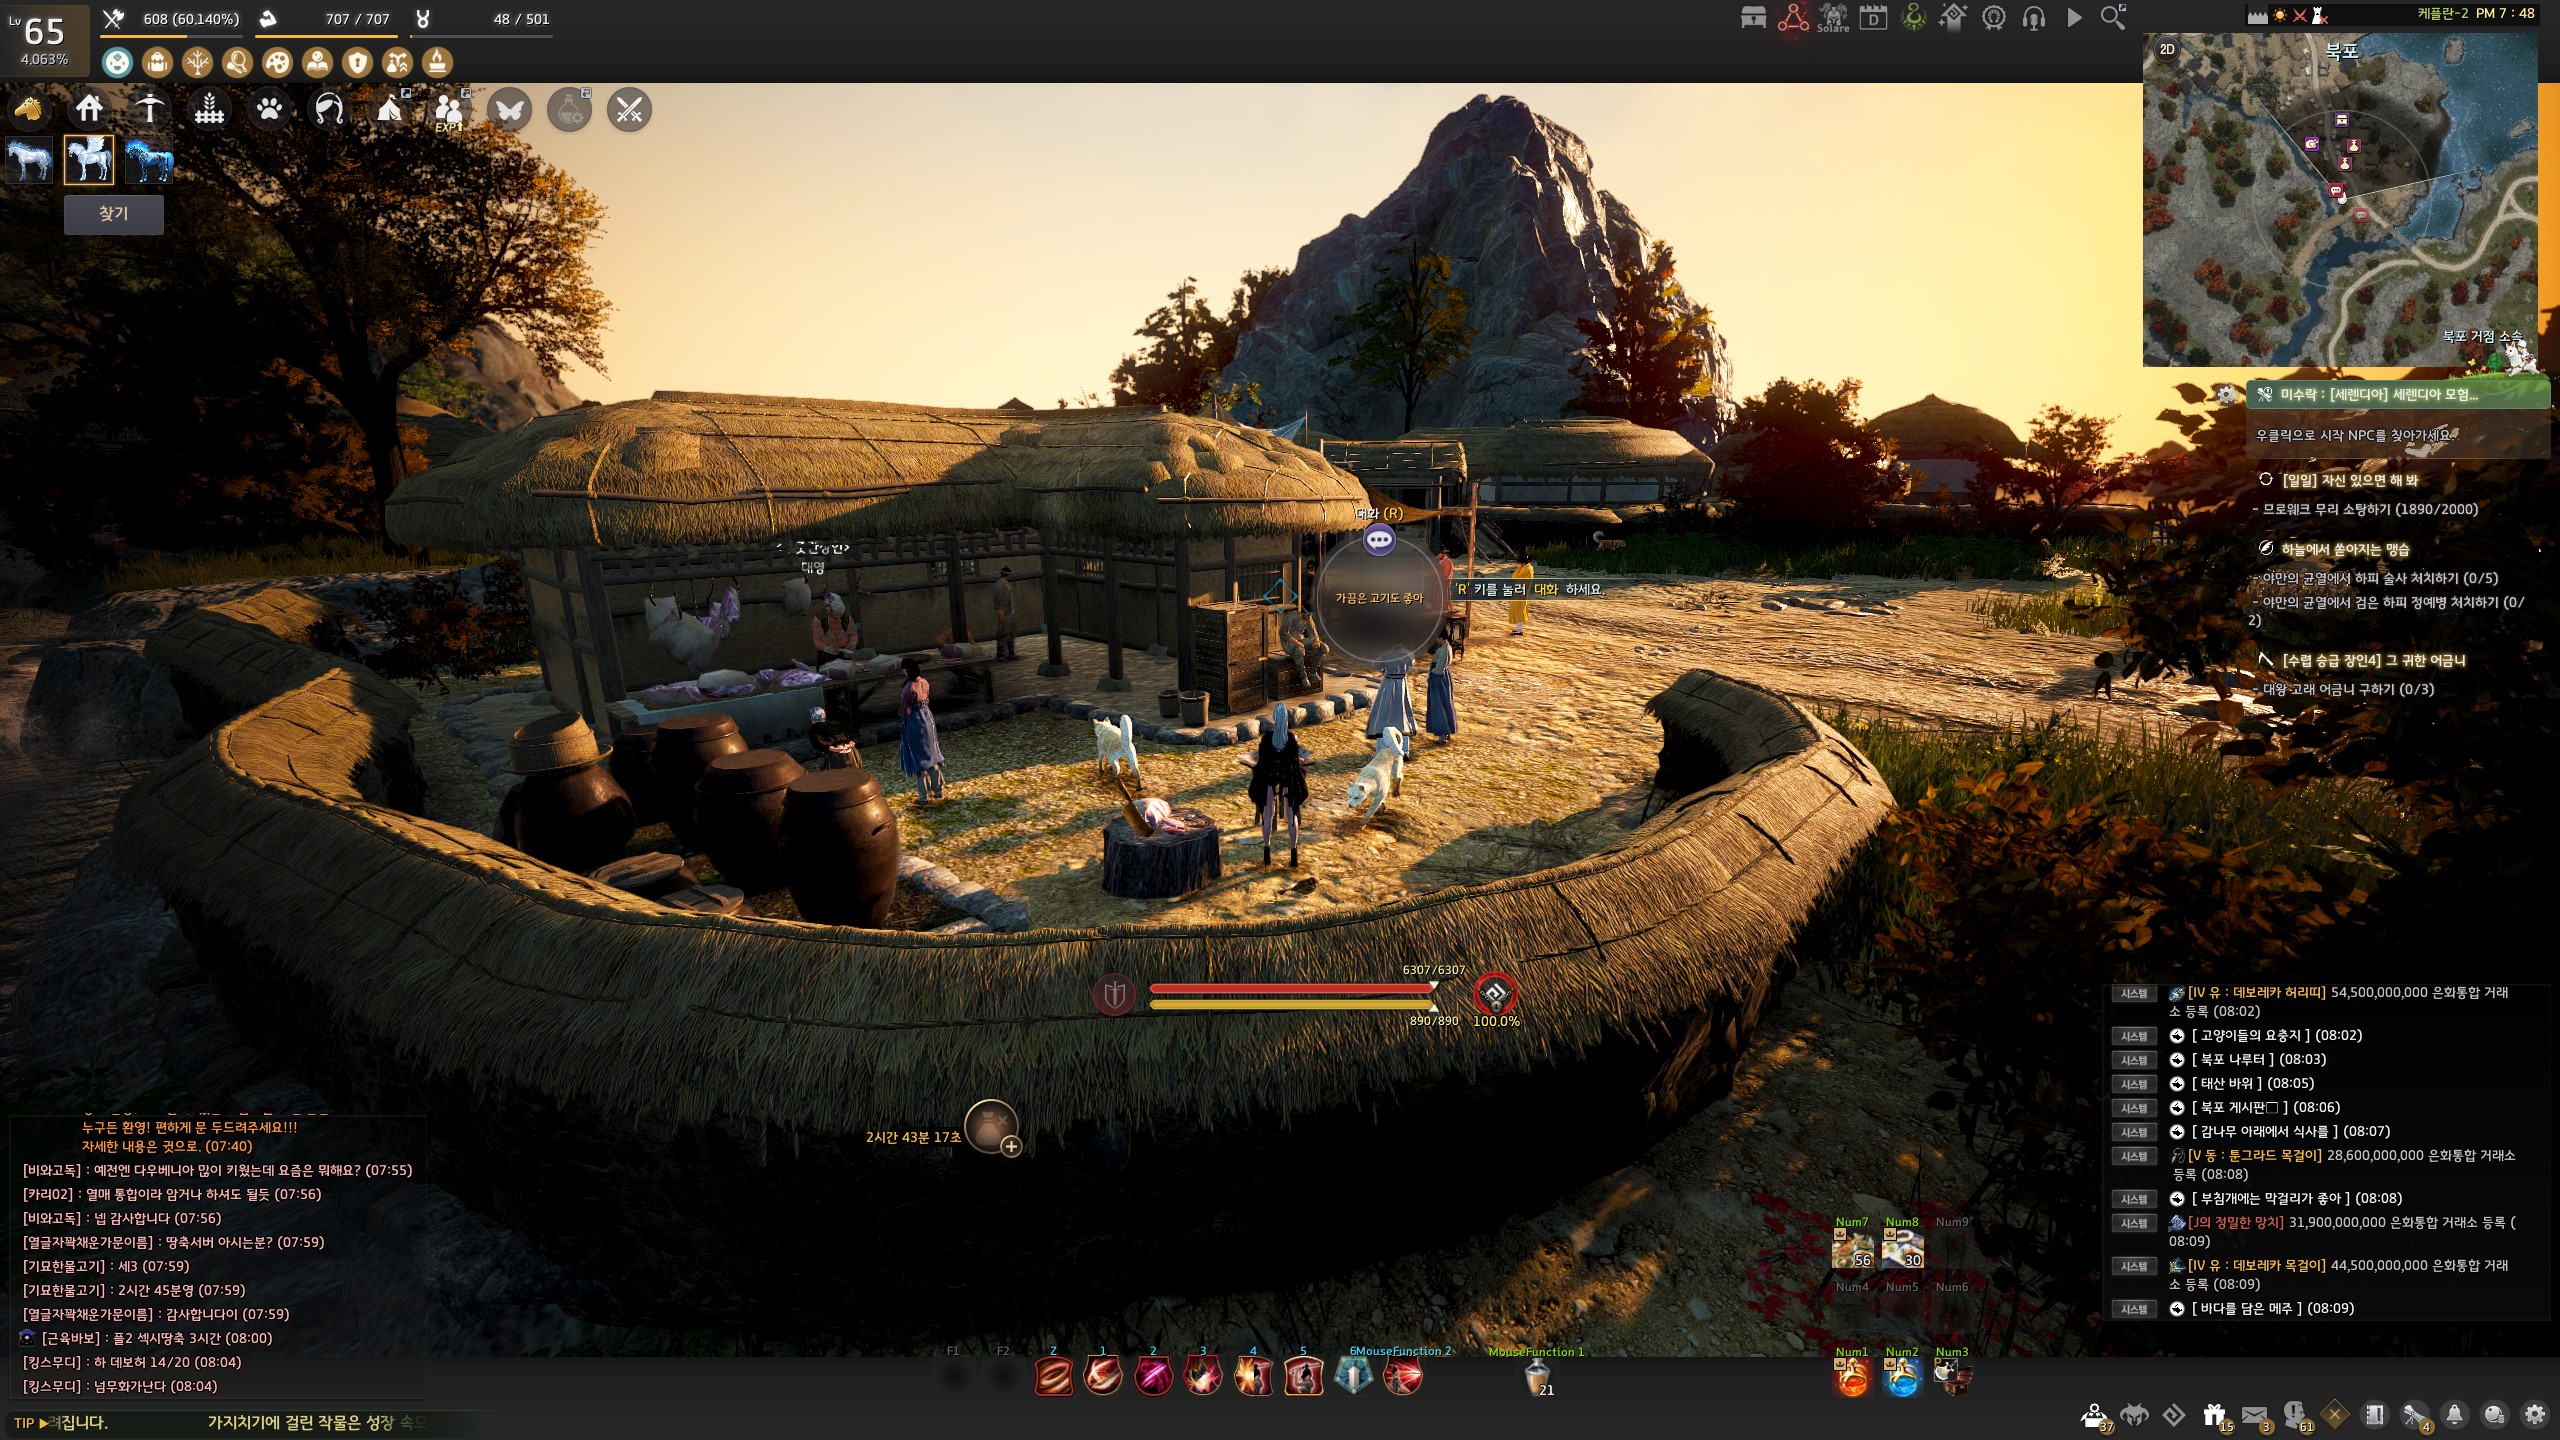Expand the daily quest '자신 있으면 해 봐'
Viewport: 2560px width, 1440px height.
point(2348,480)
